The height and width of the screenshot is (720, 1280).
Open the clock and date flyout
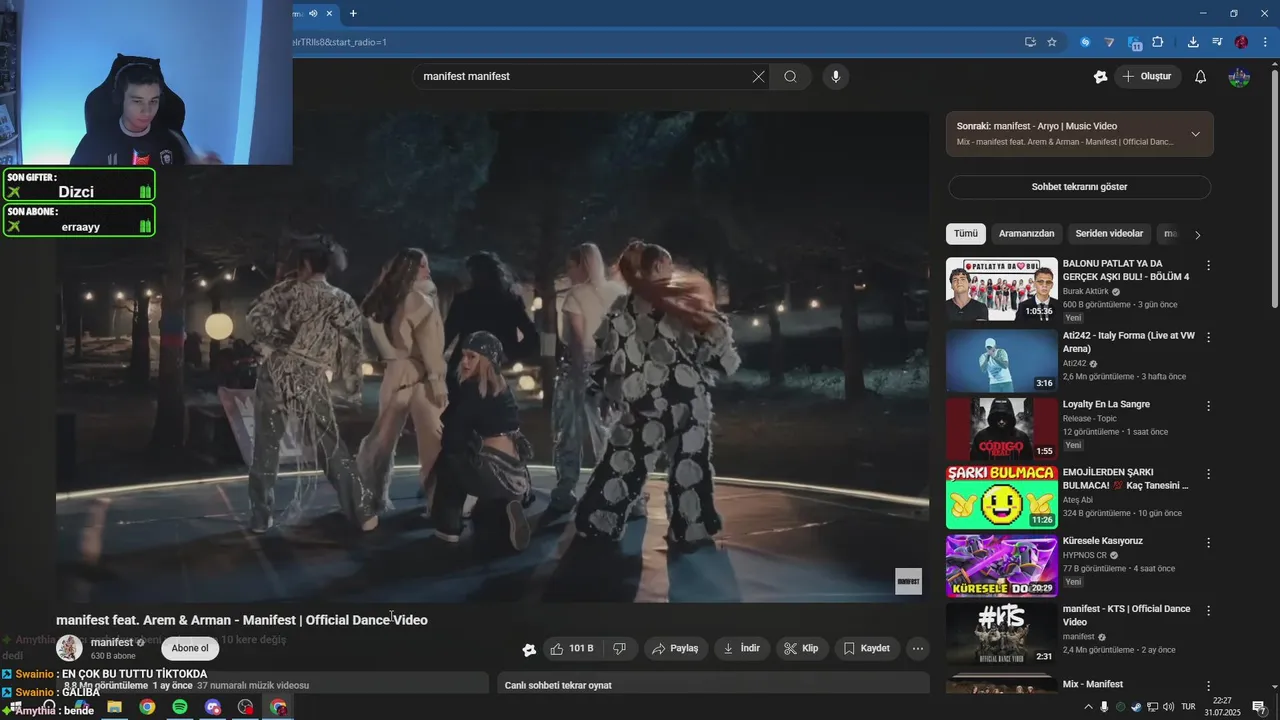(1222, 707)
